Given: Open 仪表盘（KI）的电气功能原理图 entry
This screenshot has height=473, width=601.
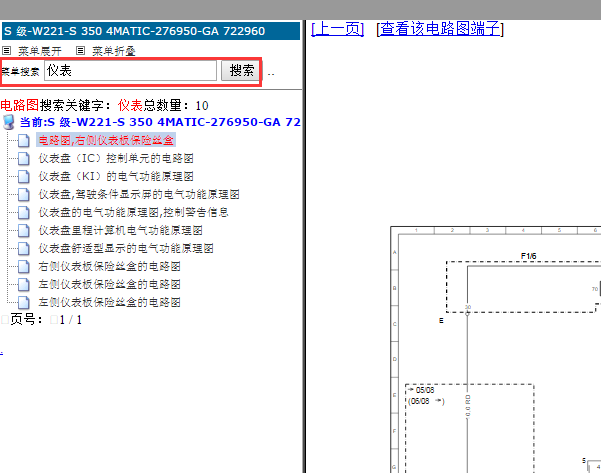Looking at the screenshot, I should [x=116, y=176].
